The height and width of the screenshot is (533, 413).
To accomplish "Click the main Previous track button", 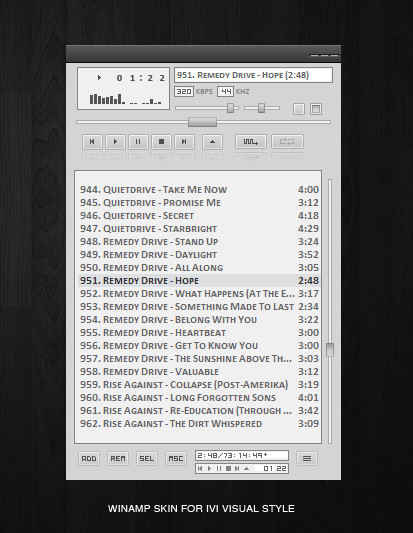I will click(92, 142).
